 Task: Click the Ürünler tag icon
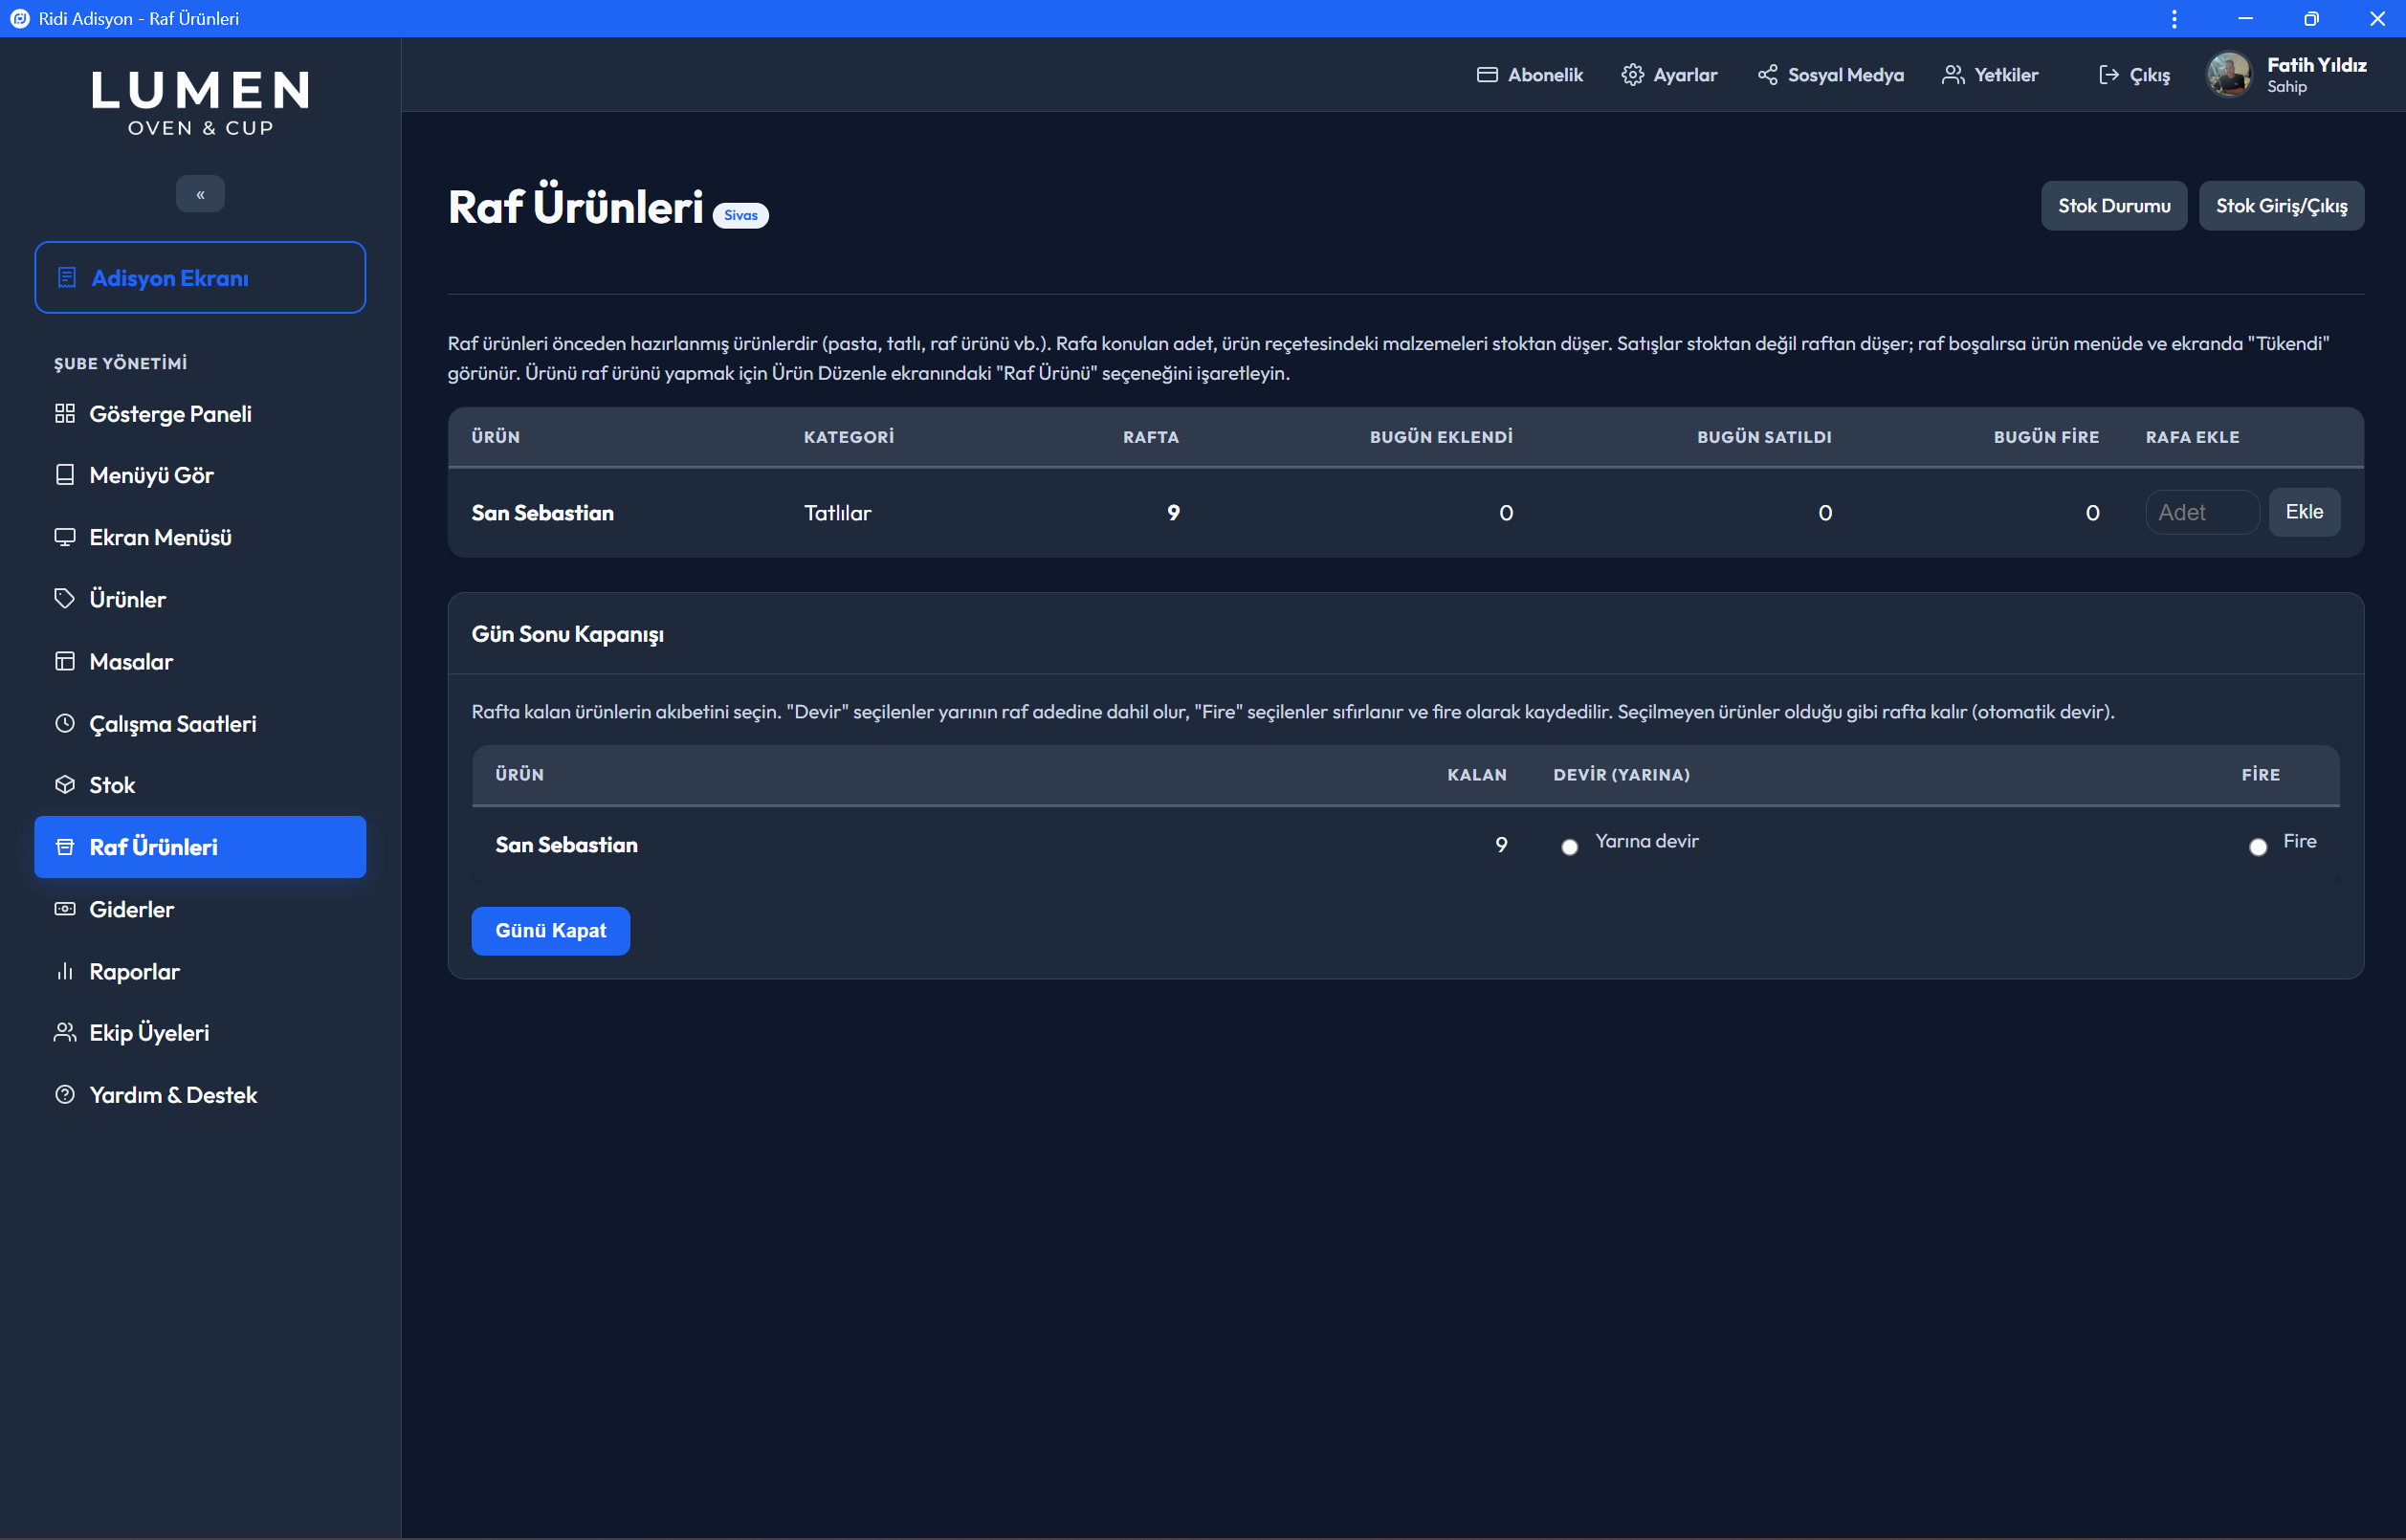[x=65, y=599]
